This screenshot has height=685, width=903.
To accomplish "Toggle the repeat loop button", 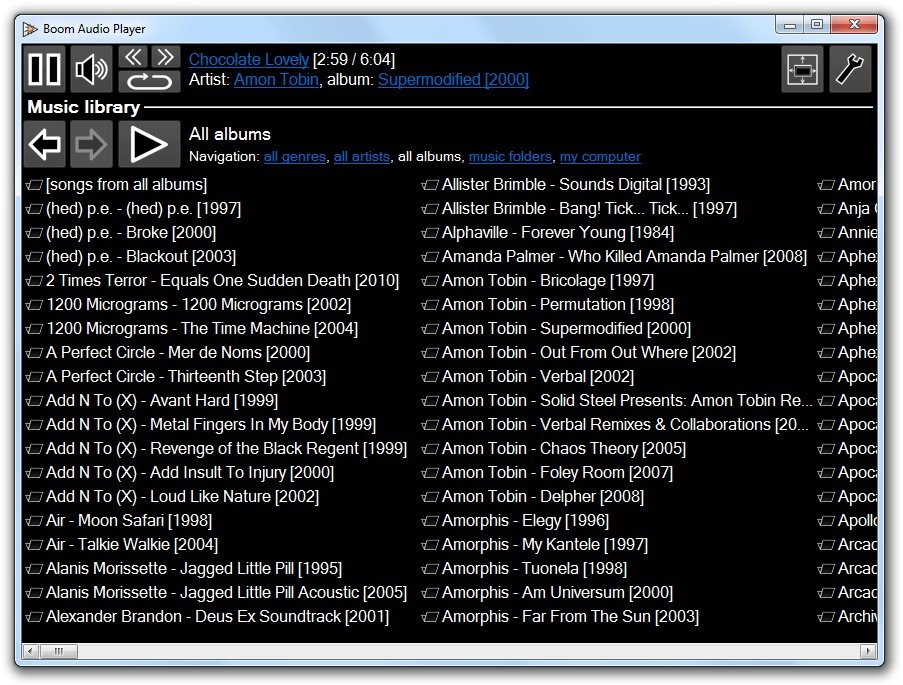I will (149, 81).
